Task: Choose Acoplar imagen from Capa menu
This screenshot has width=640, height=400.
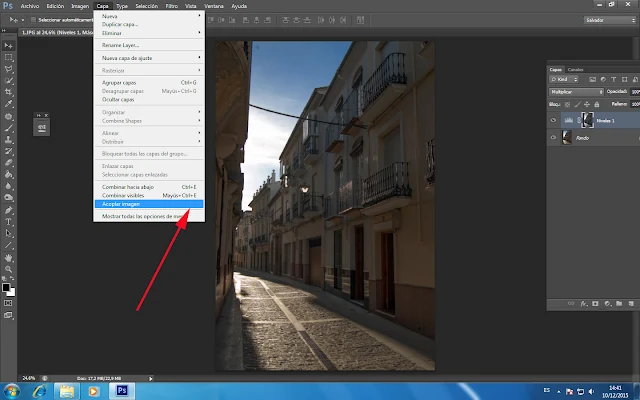Action: tap(149, 204)
